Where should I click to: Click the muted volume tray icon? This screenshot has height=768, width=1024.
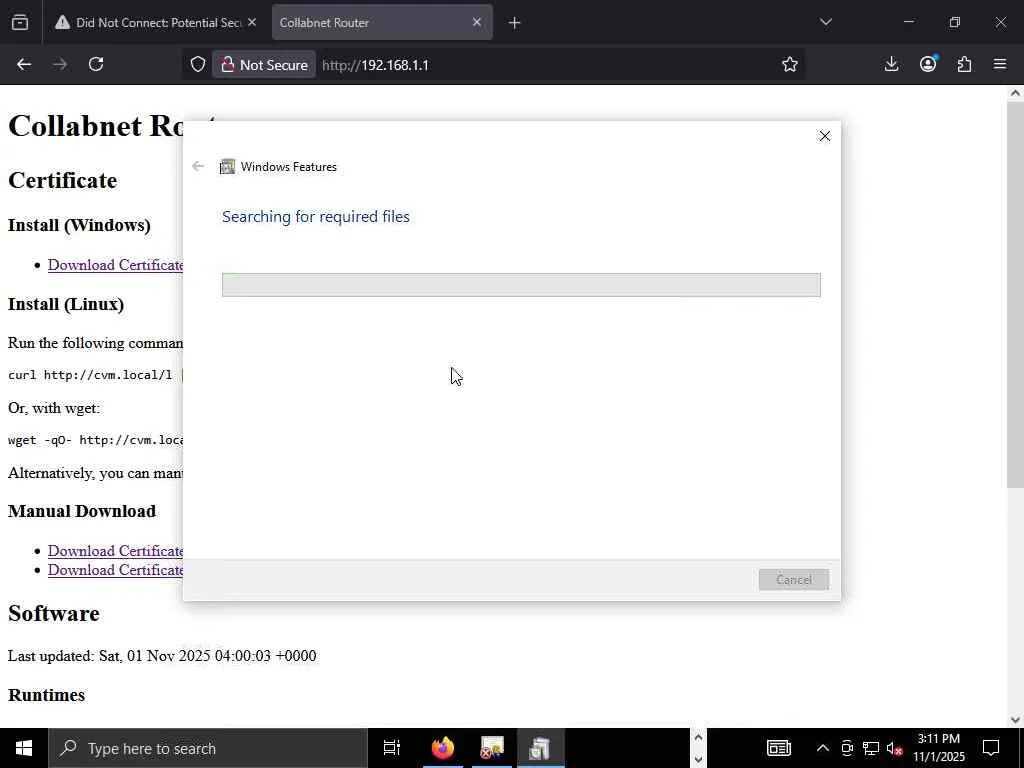895,748
